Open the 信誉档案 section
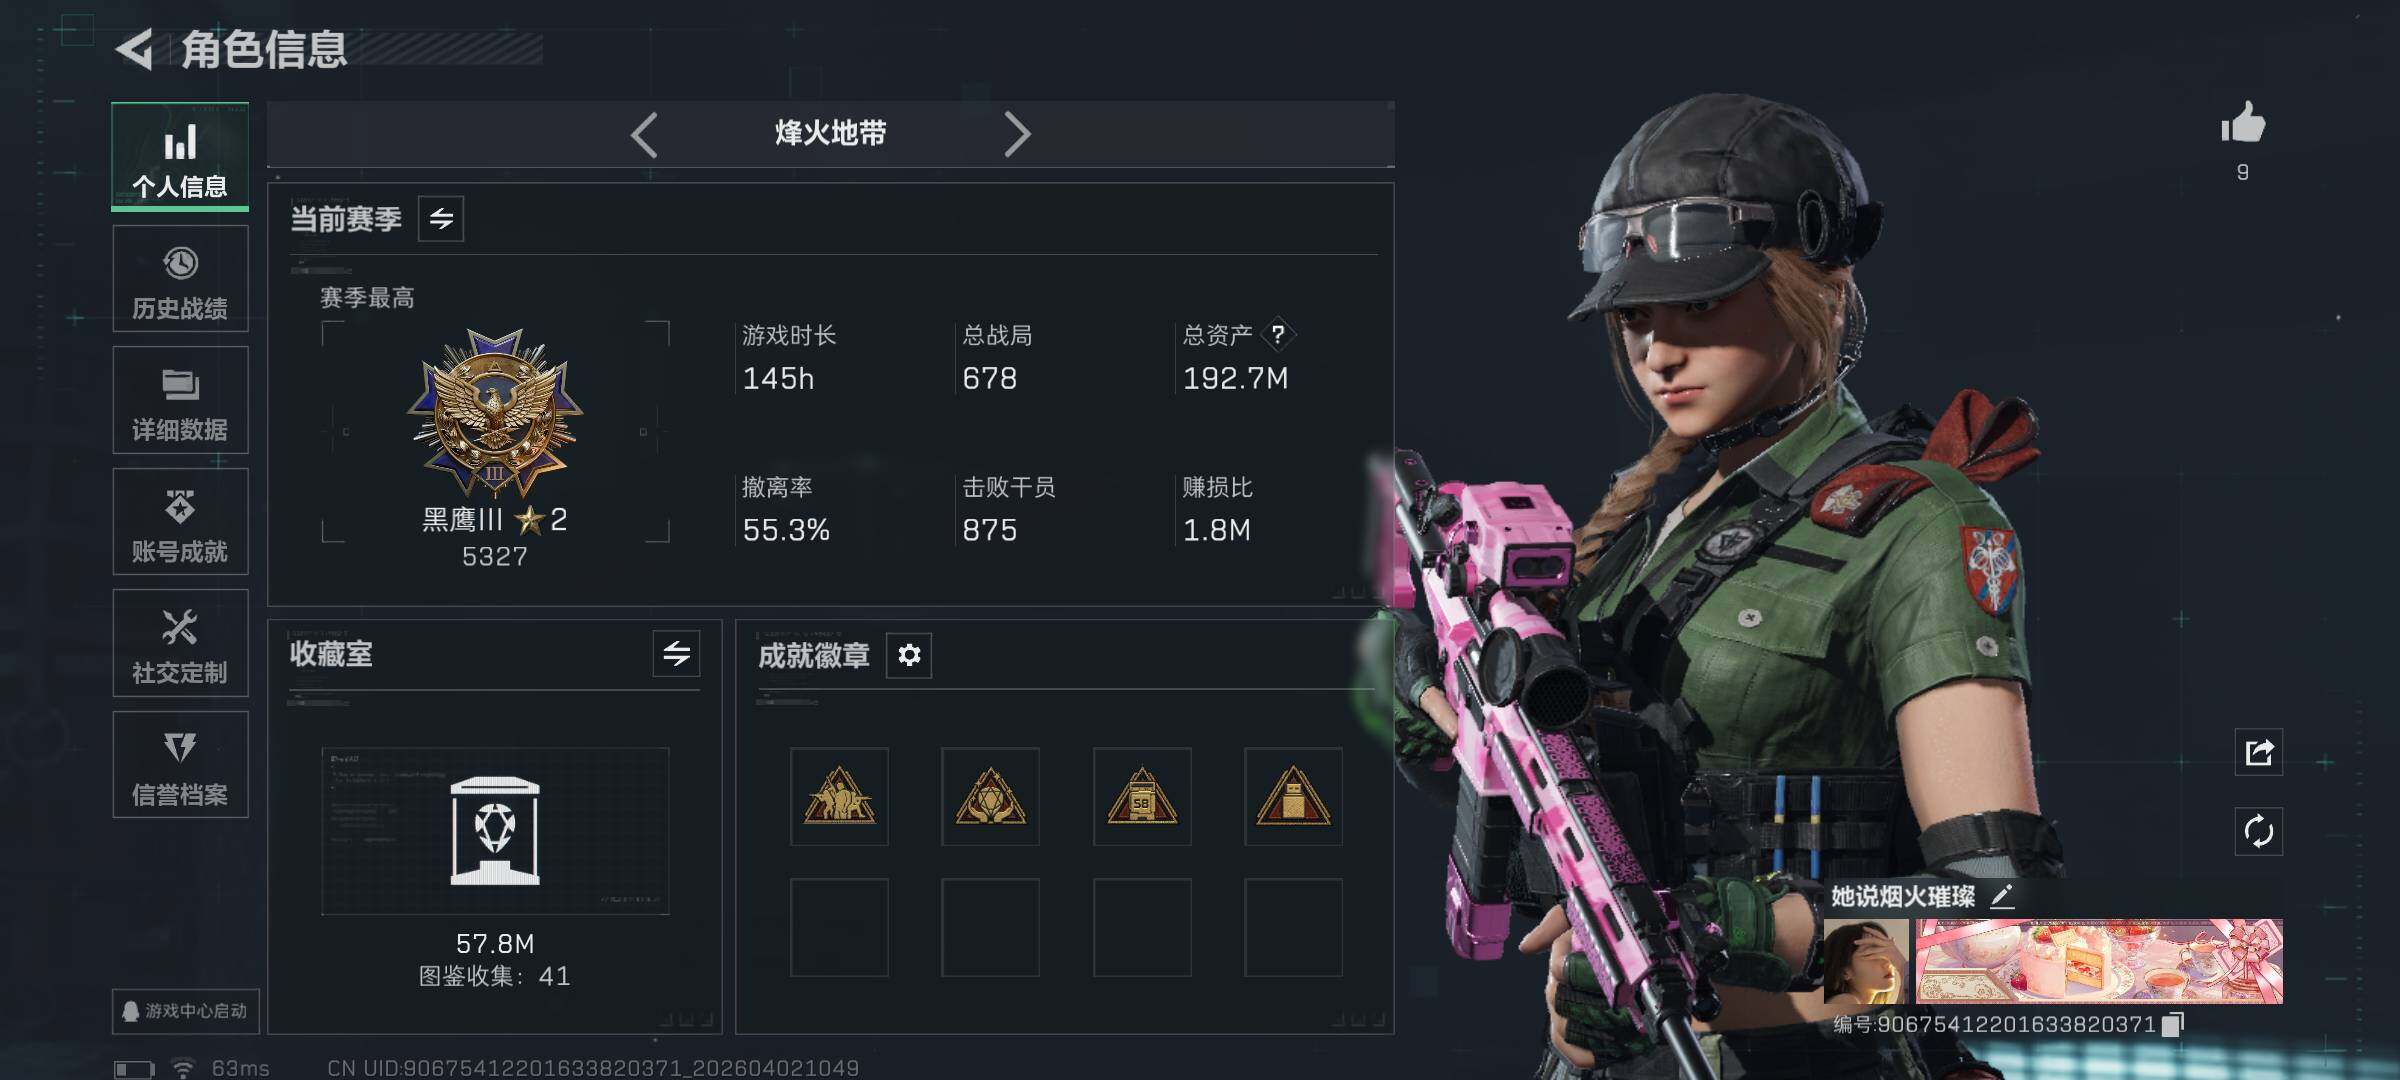The width and height of the screenshot is (2400, 1080). point(180,765)
